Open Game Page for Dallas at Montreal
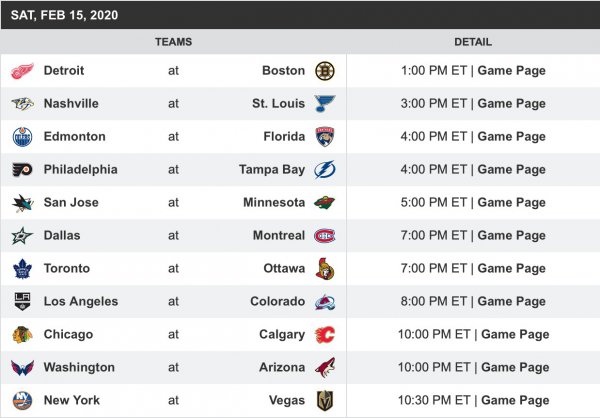The height and width of the screenshot is (418, 600). (x=511, y=236)
